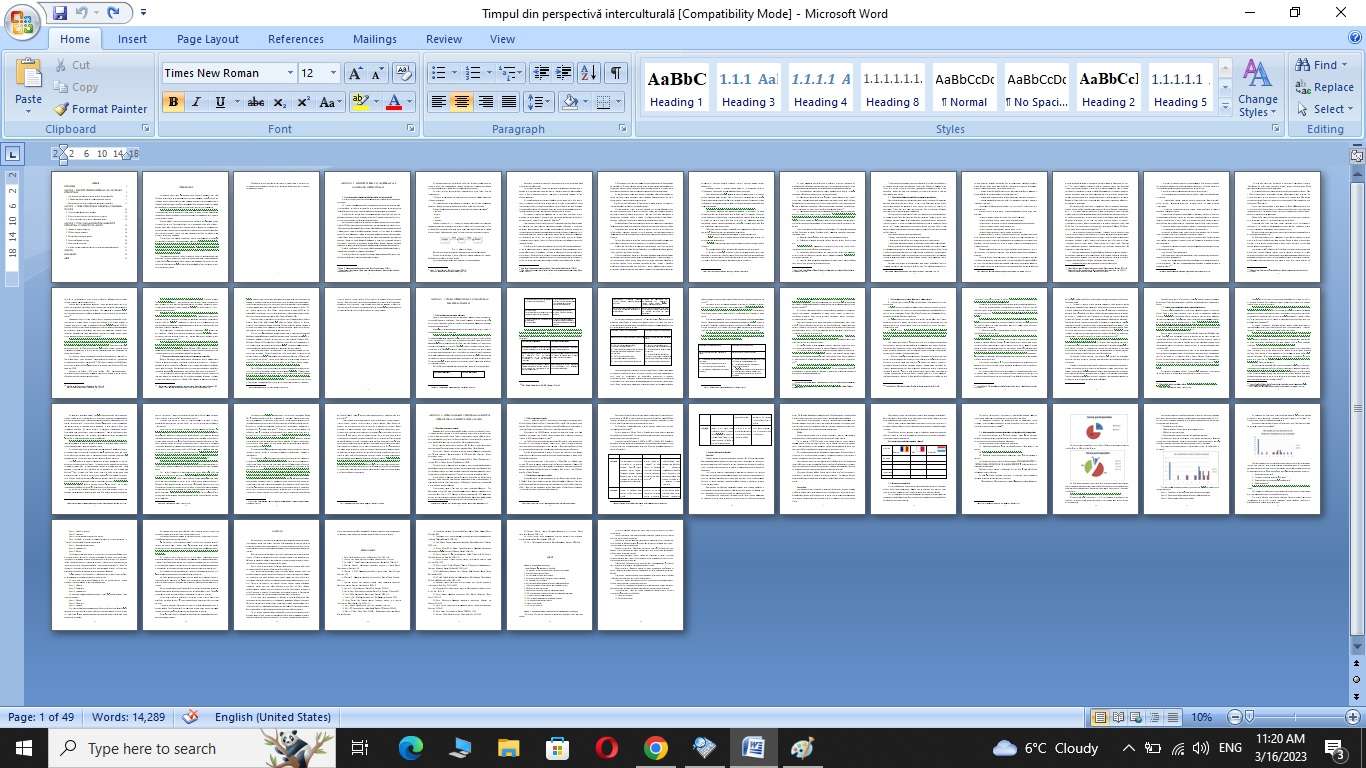The width and height of the screenshot is (1366, 768).
Task: Click the Increase Indent icon
Action: pos(564,73)
